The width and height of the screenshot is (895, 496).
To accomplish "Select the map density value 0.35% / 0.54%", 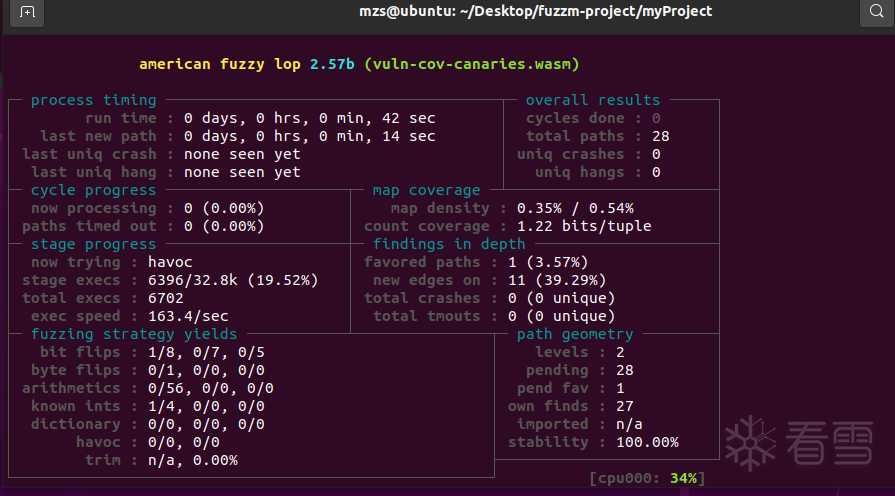I will click(x=575, y=208).
